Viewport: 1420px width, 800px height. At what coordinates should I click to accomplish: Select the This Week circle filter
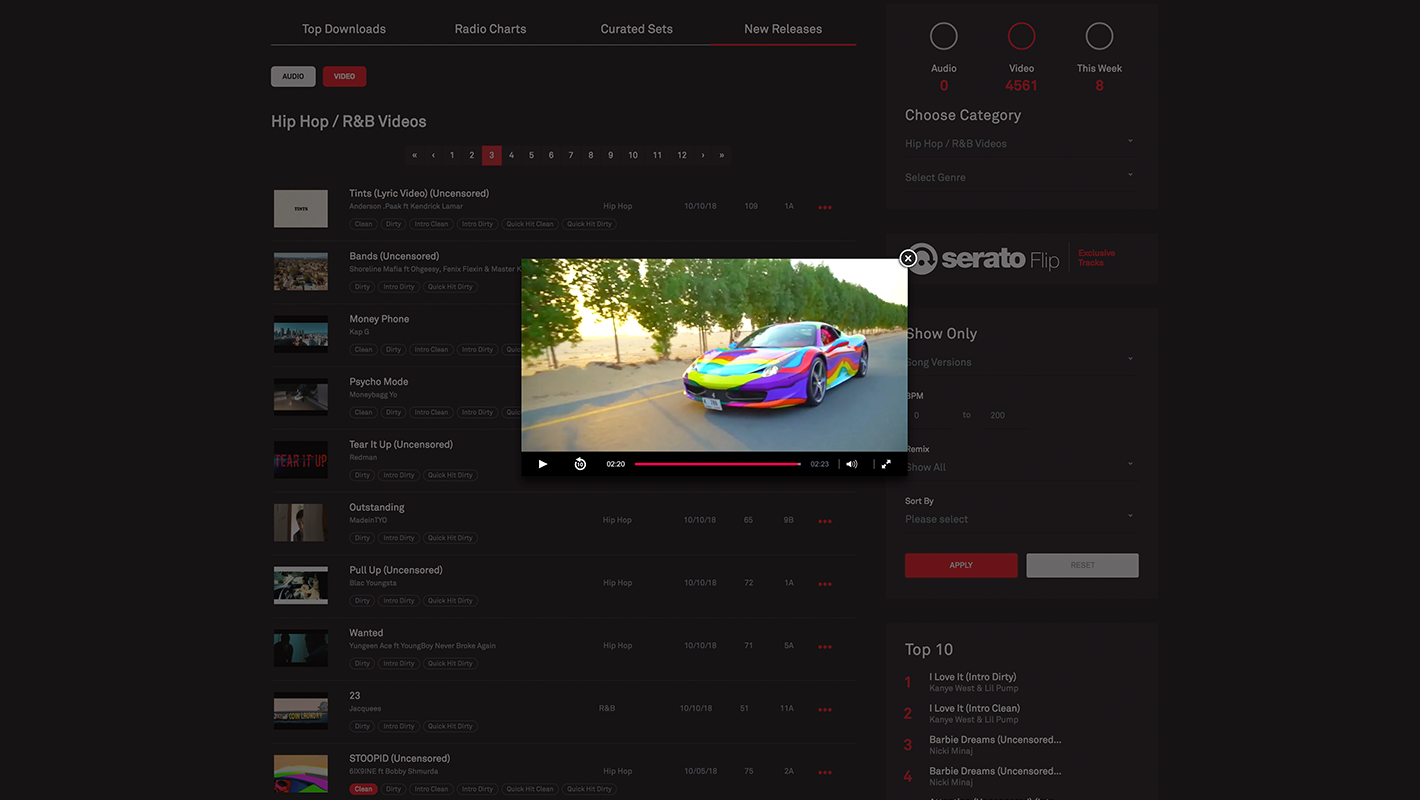point(1099,37)
